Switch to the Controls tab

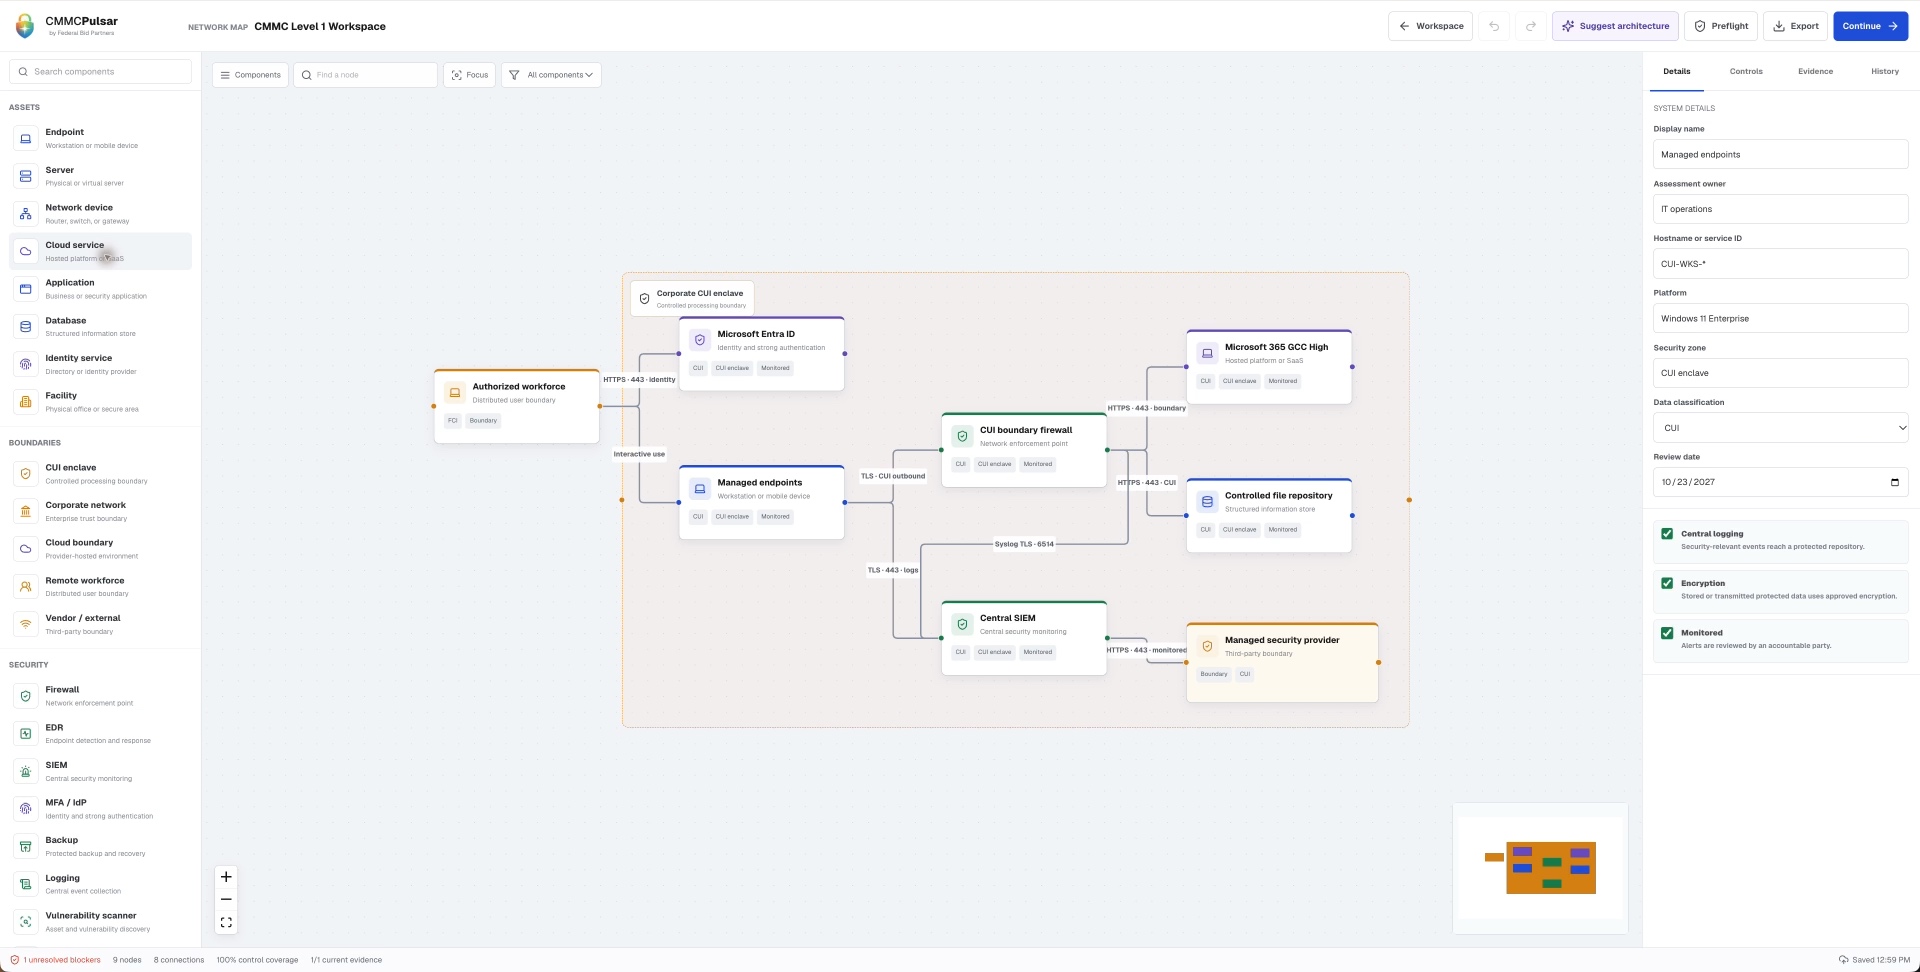pyautogui.click(x=1746, y=71)
